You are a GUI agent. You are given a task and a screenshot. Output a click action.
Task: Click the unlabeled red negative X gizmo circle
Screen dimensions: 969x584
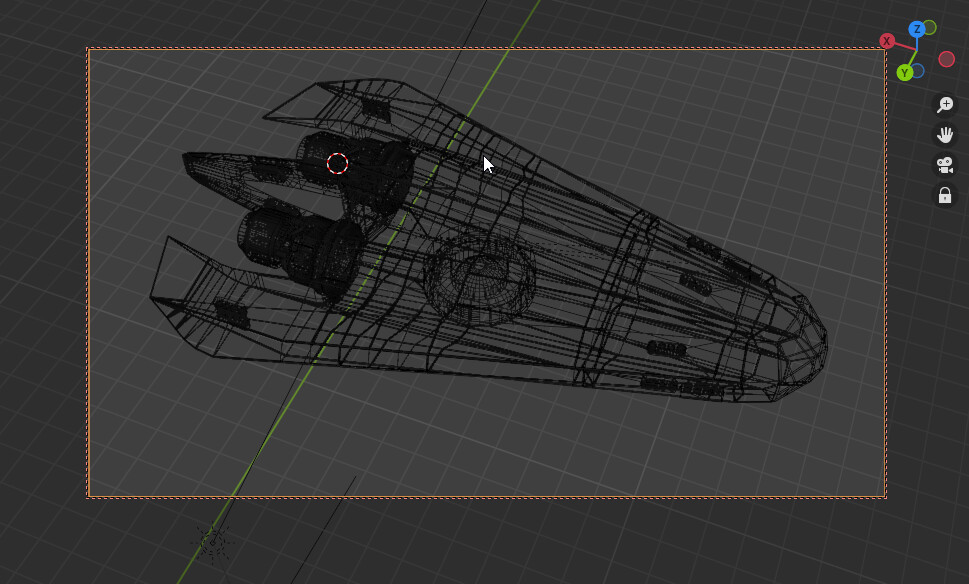click(947, 59)
